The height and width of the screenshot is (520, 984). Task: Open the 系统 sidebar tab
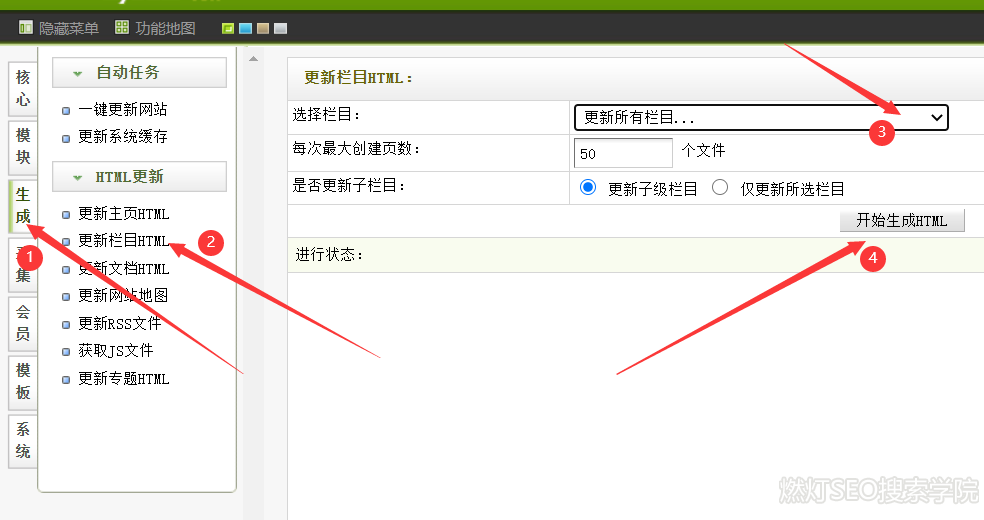click(23, 441)
